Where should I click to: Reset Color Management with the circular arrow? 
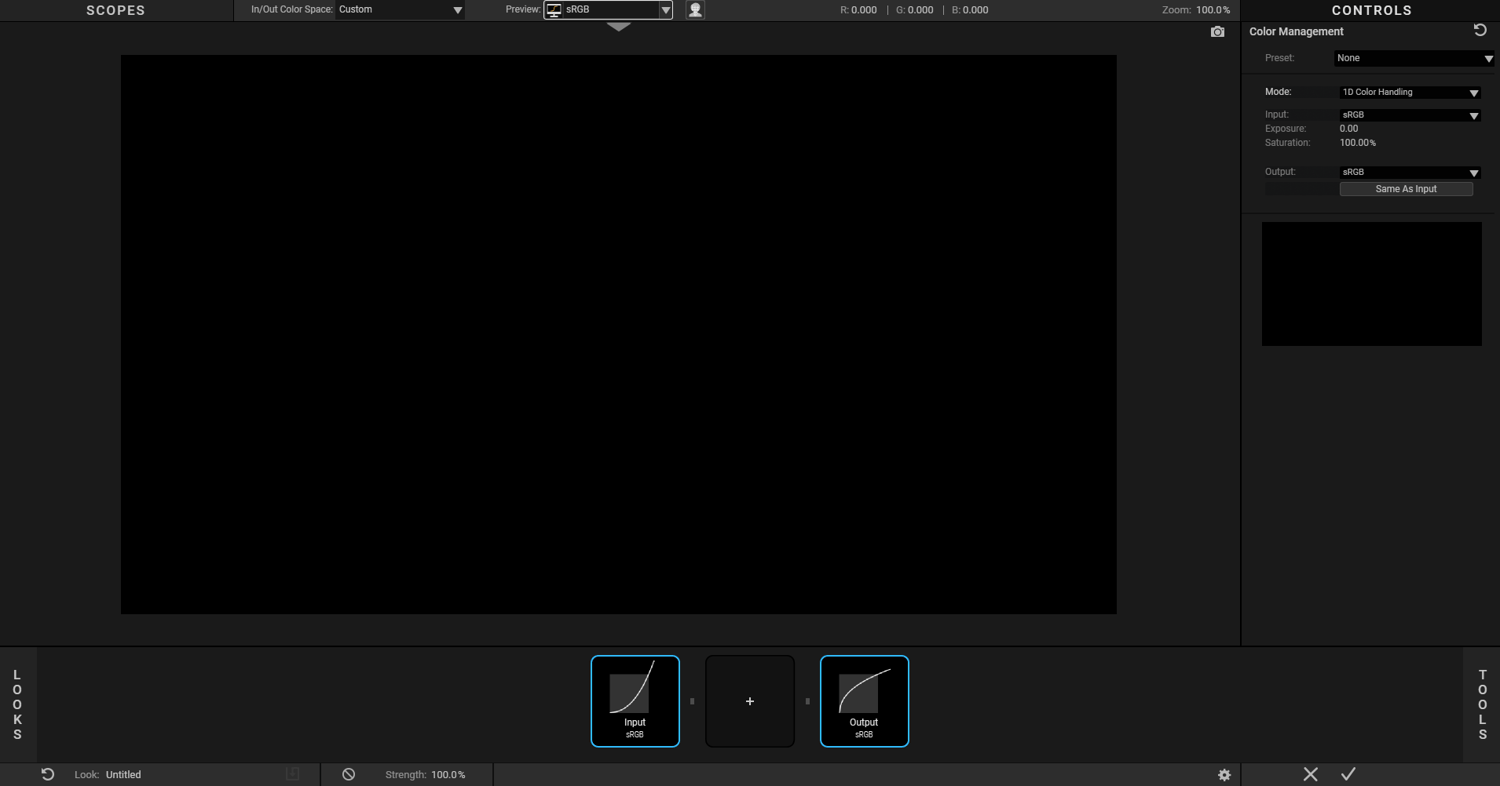[1480, 30]
